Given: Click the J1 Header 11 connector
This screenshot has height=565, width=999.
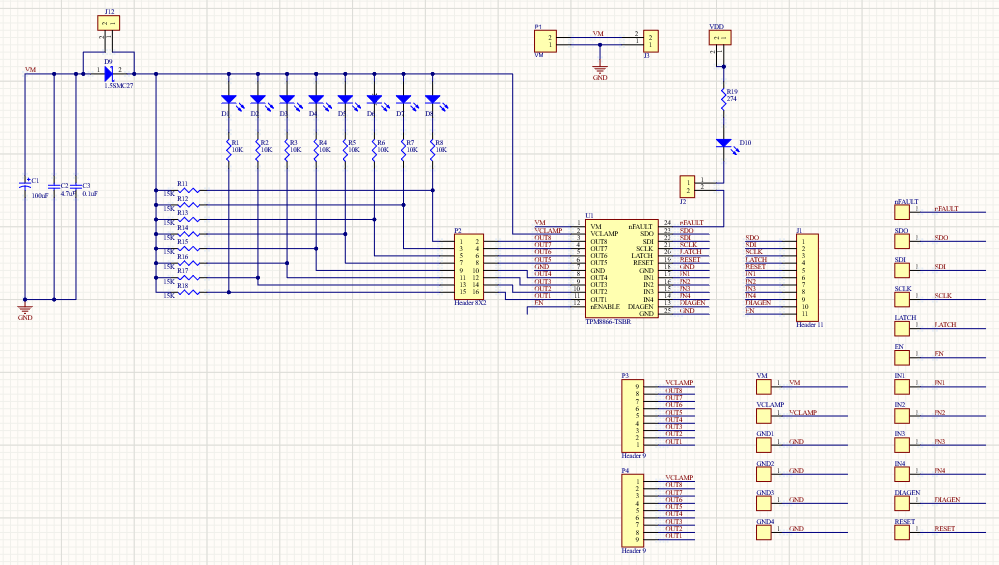Looking at the screenshot, I should coord(806,277).
